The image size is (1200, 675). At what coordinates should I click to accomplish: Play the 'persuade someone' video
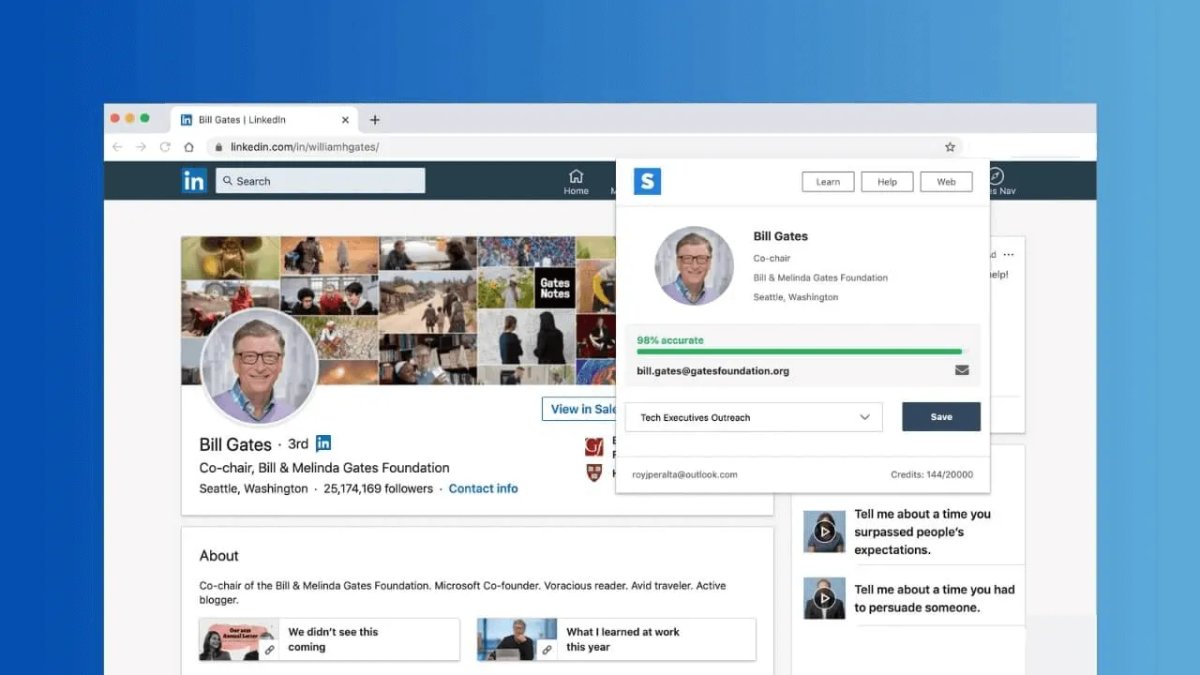point(824,598)
